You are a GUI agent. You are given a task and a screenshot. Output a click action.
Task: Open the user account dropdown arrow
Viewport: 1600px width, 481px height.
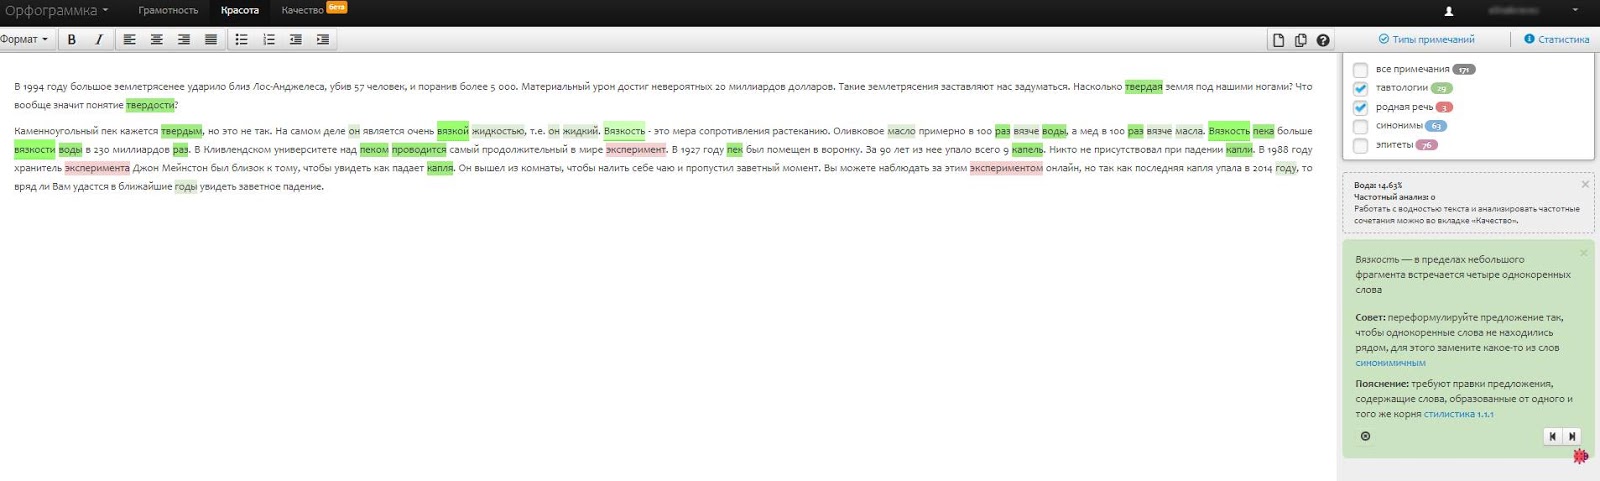1575,11
